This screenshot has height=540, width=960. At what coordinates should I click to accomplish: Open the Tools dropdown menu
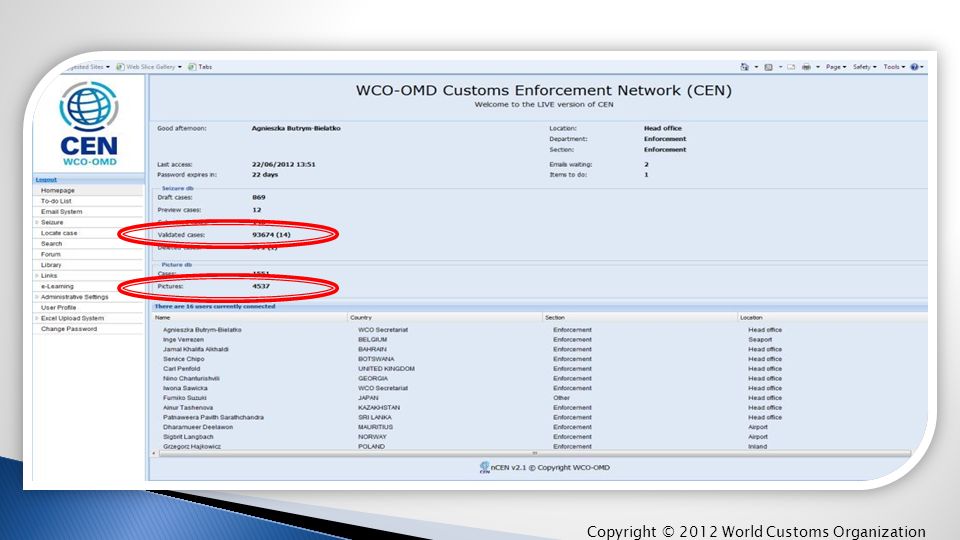point(894,67)
